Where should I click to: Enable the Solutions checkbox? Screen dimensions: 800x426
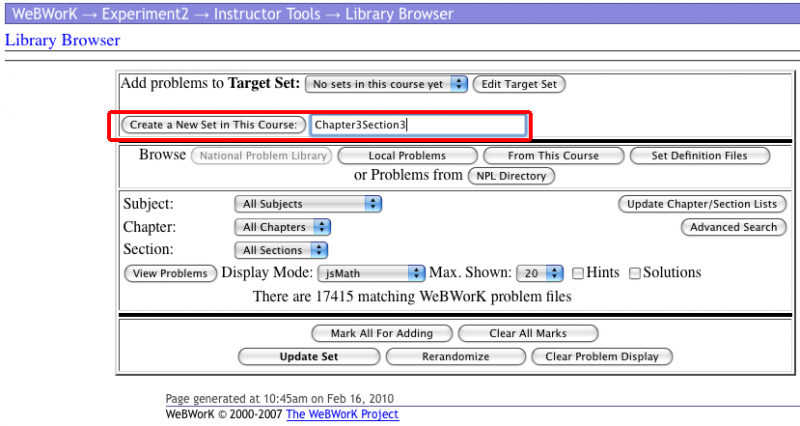point(635,273)
